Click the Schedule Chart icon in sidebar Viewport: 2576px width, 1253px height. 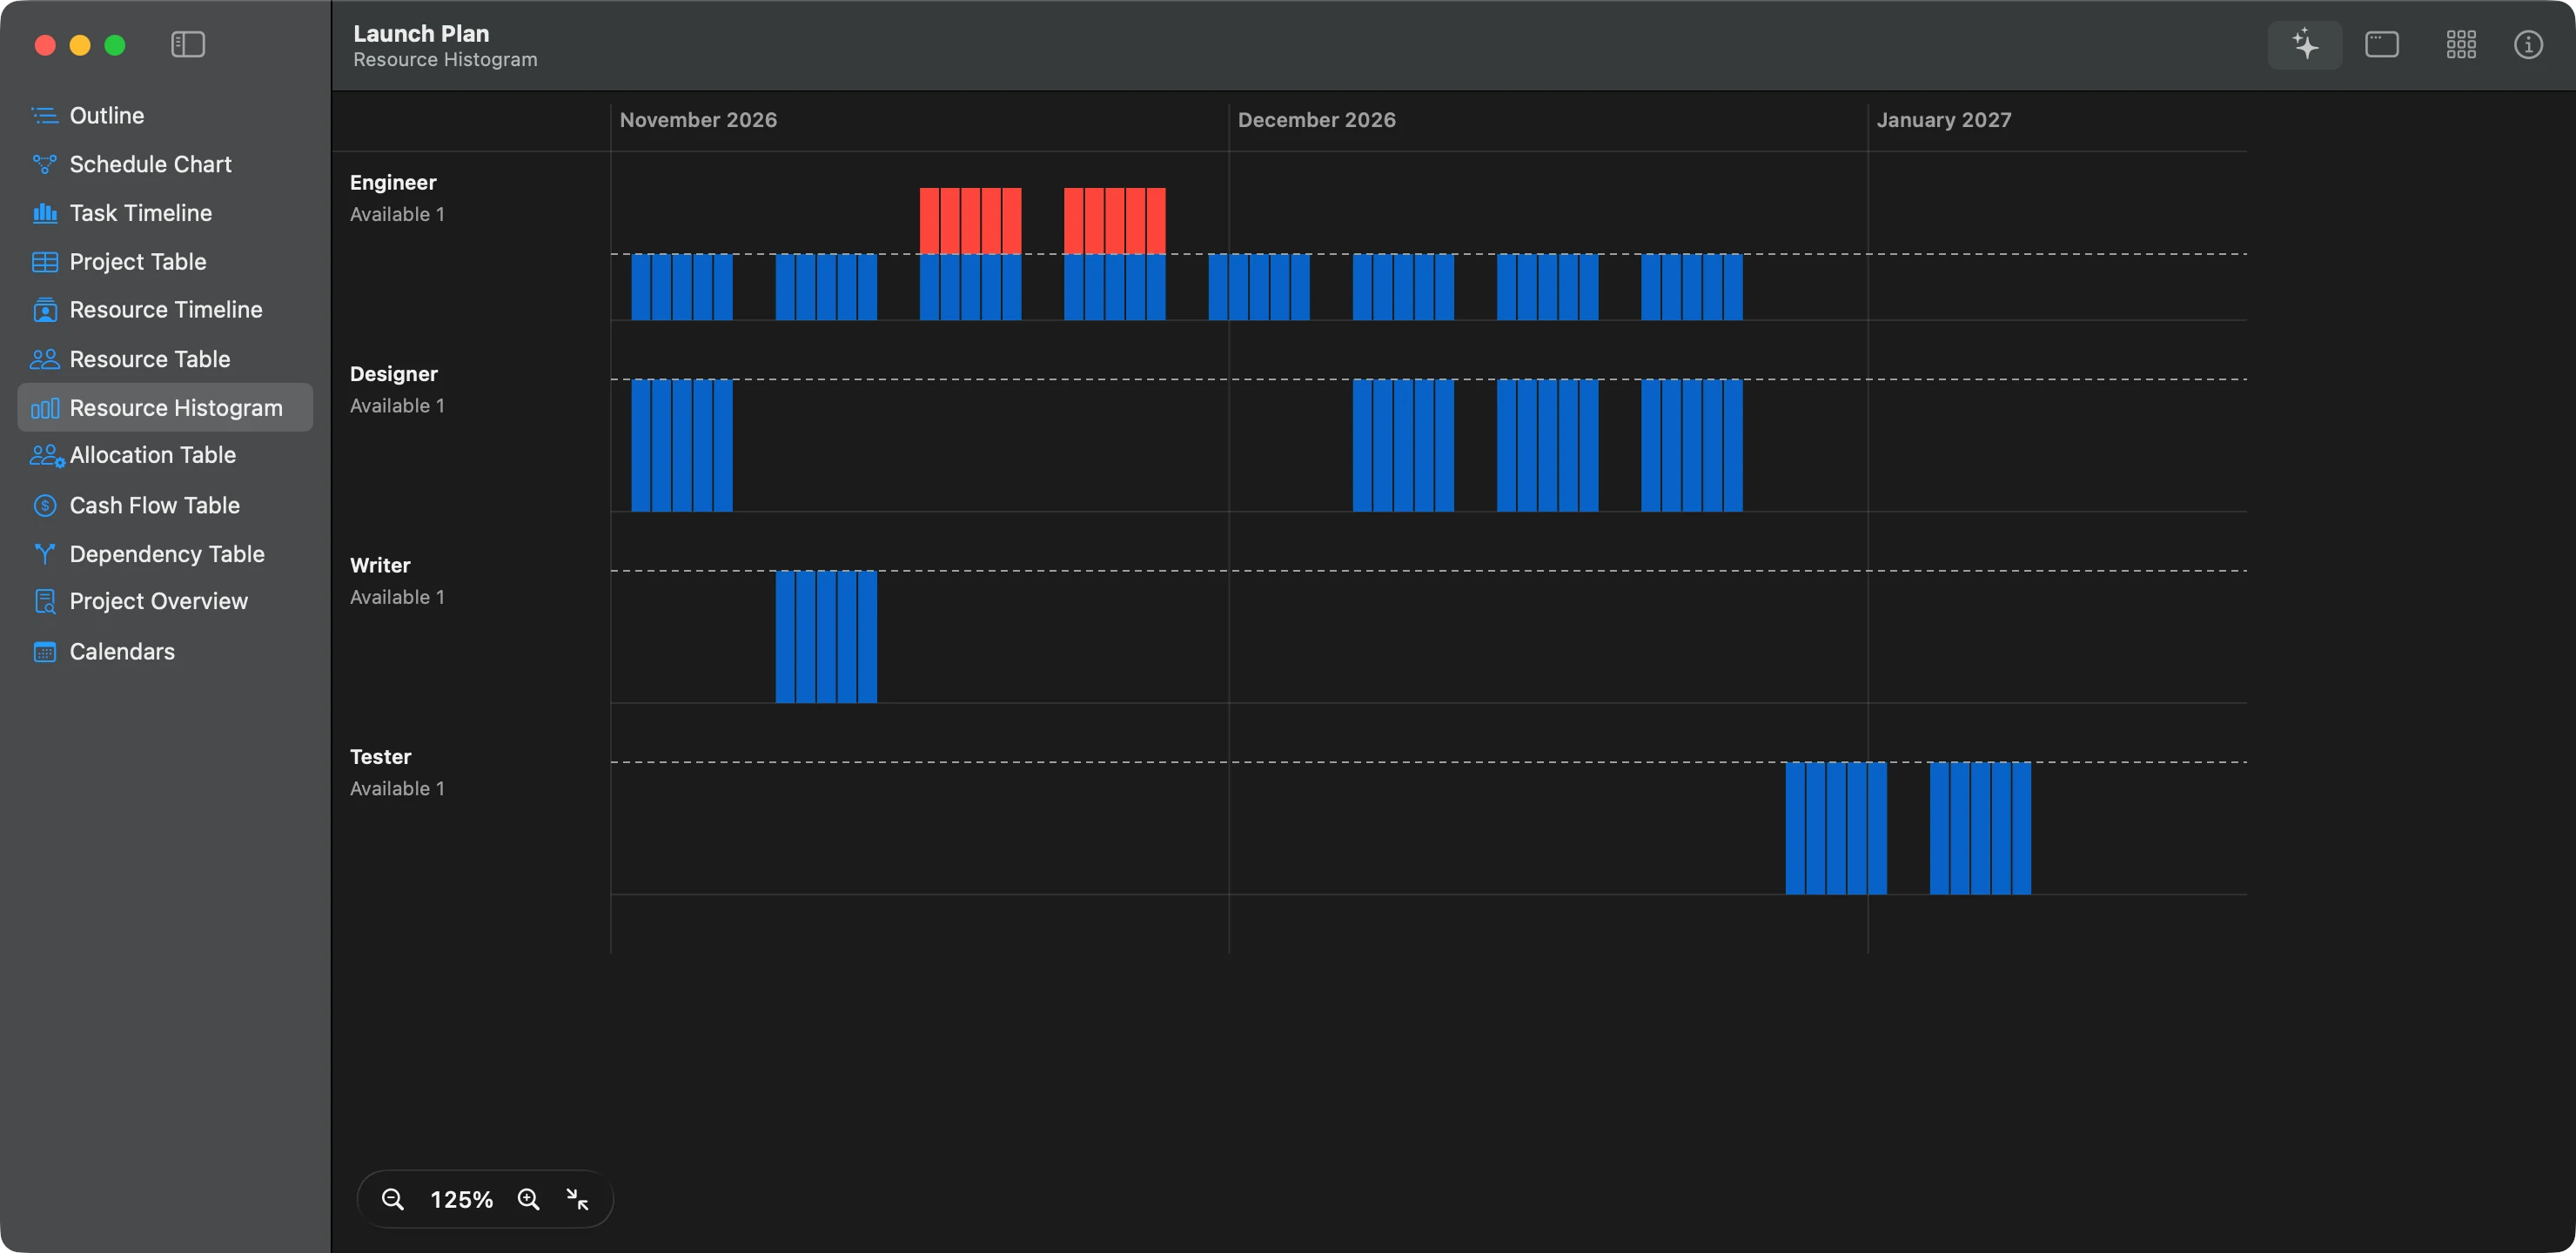(x=45, y=164)
